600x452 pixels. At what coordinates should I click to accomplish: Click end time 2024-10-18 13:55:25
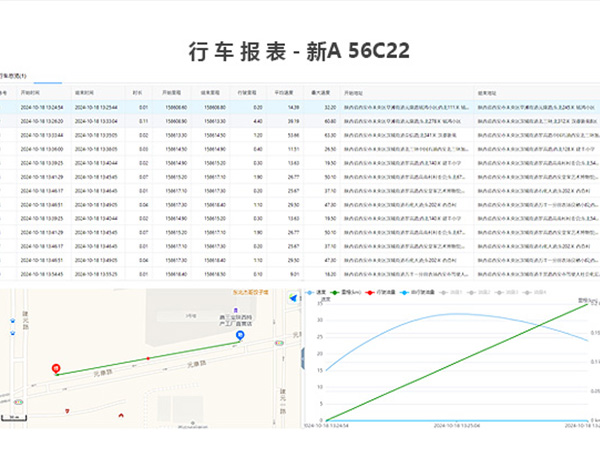point(96,274)
